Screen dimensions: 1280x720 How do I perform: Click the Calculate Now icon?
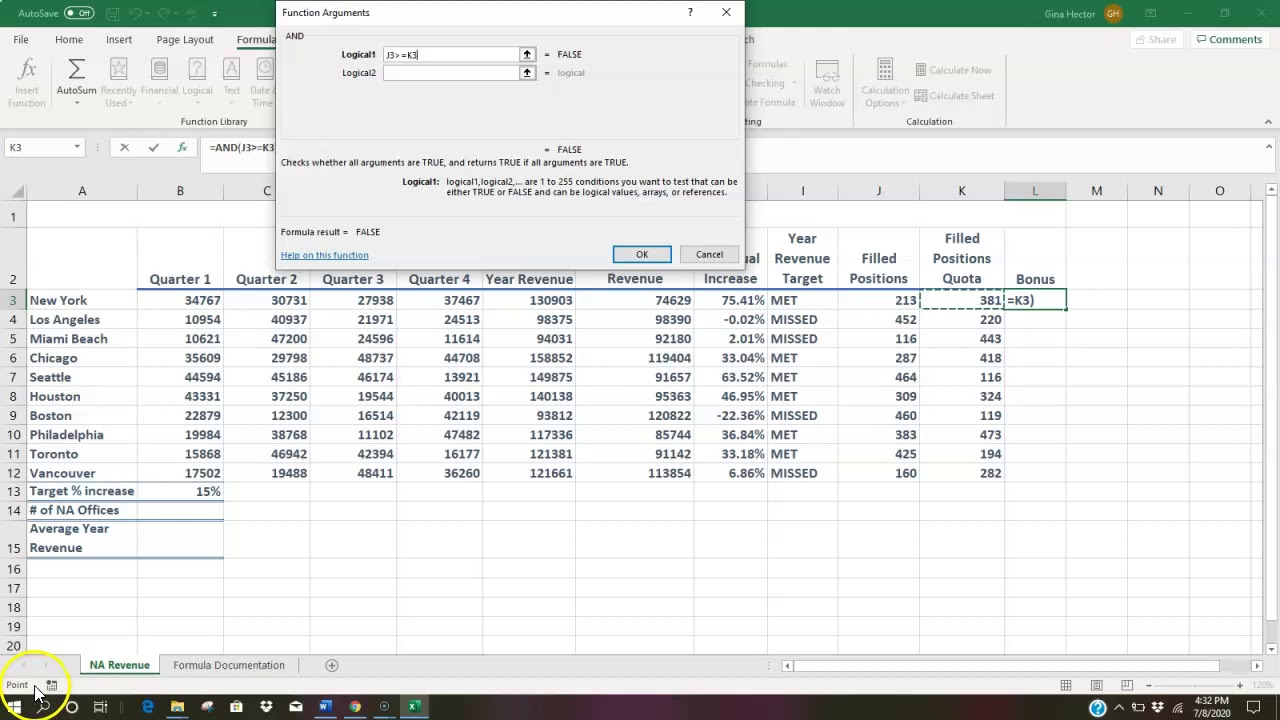coord(922,70)
